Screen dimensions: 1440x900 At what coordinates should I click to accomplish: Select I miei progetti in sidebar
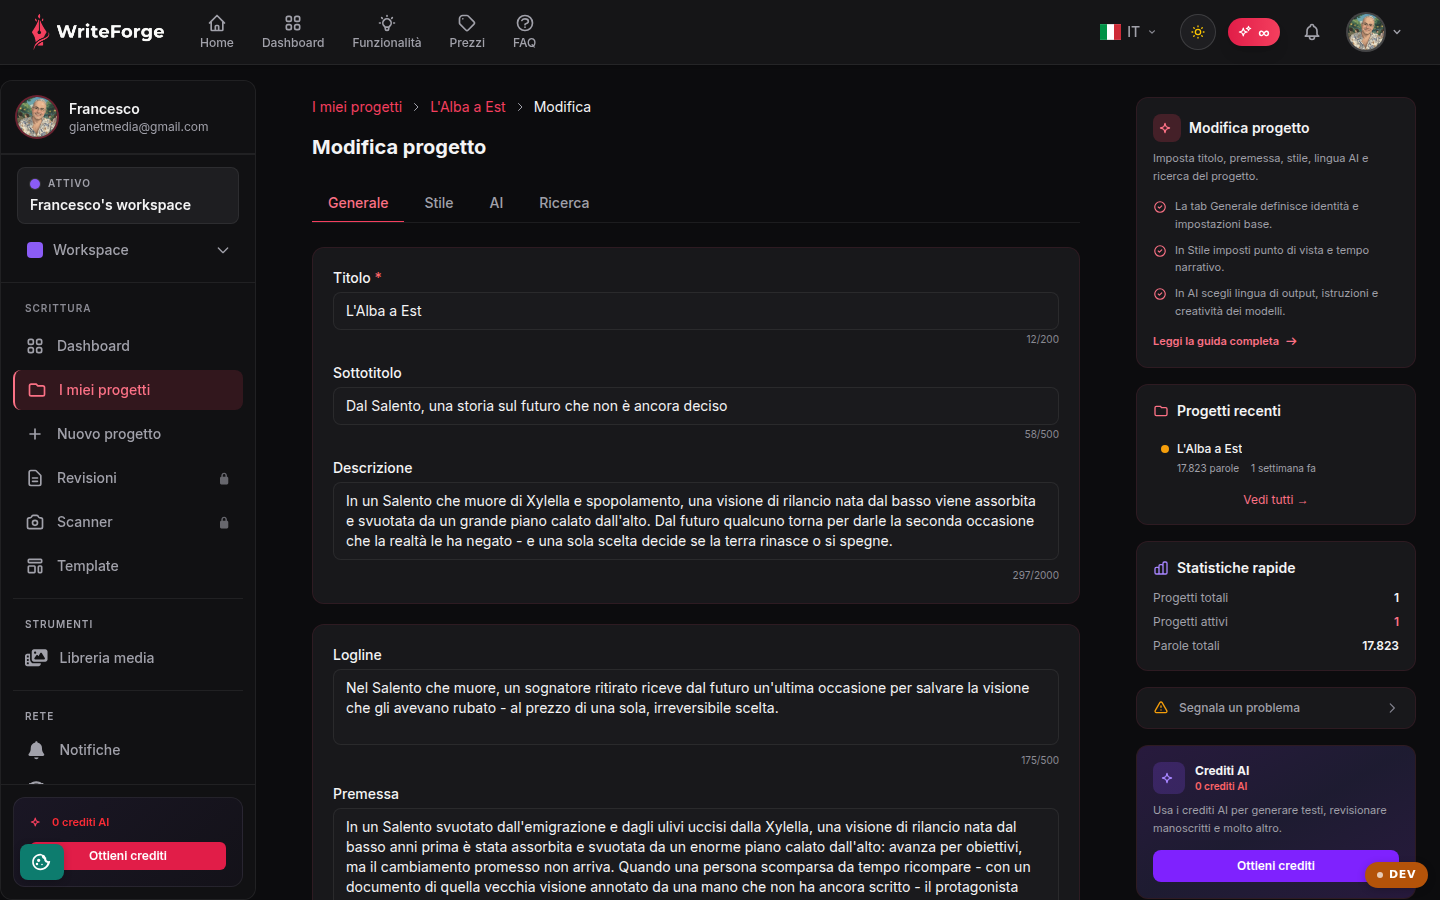(x=128, y=390)
